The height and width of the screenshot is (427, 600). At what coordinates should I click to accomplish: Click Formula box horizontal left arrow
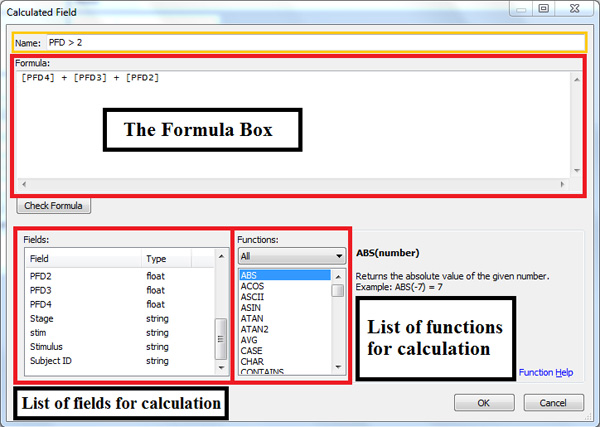tap(24, 184)
